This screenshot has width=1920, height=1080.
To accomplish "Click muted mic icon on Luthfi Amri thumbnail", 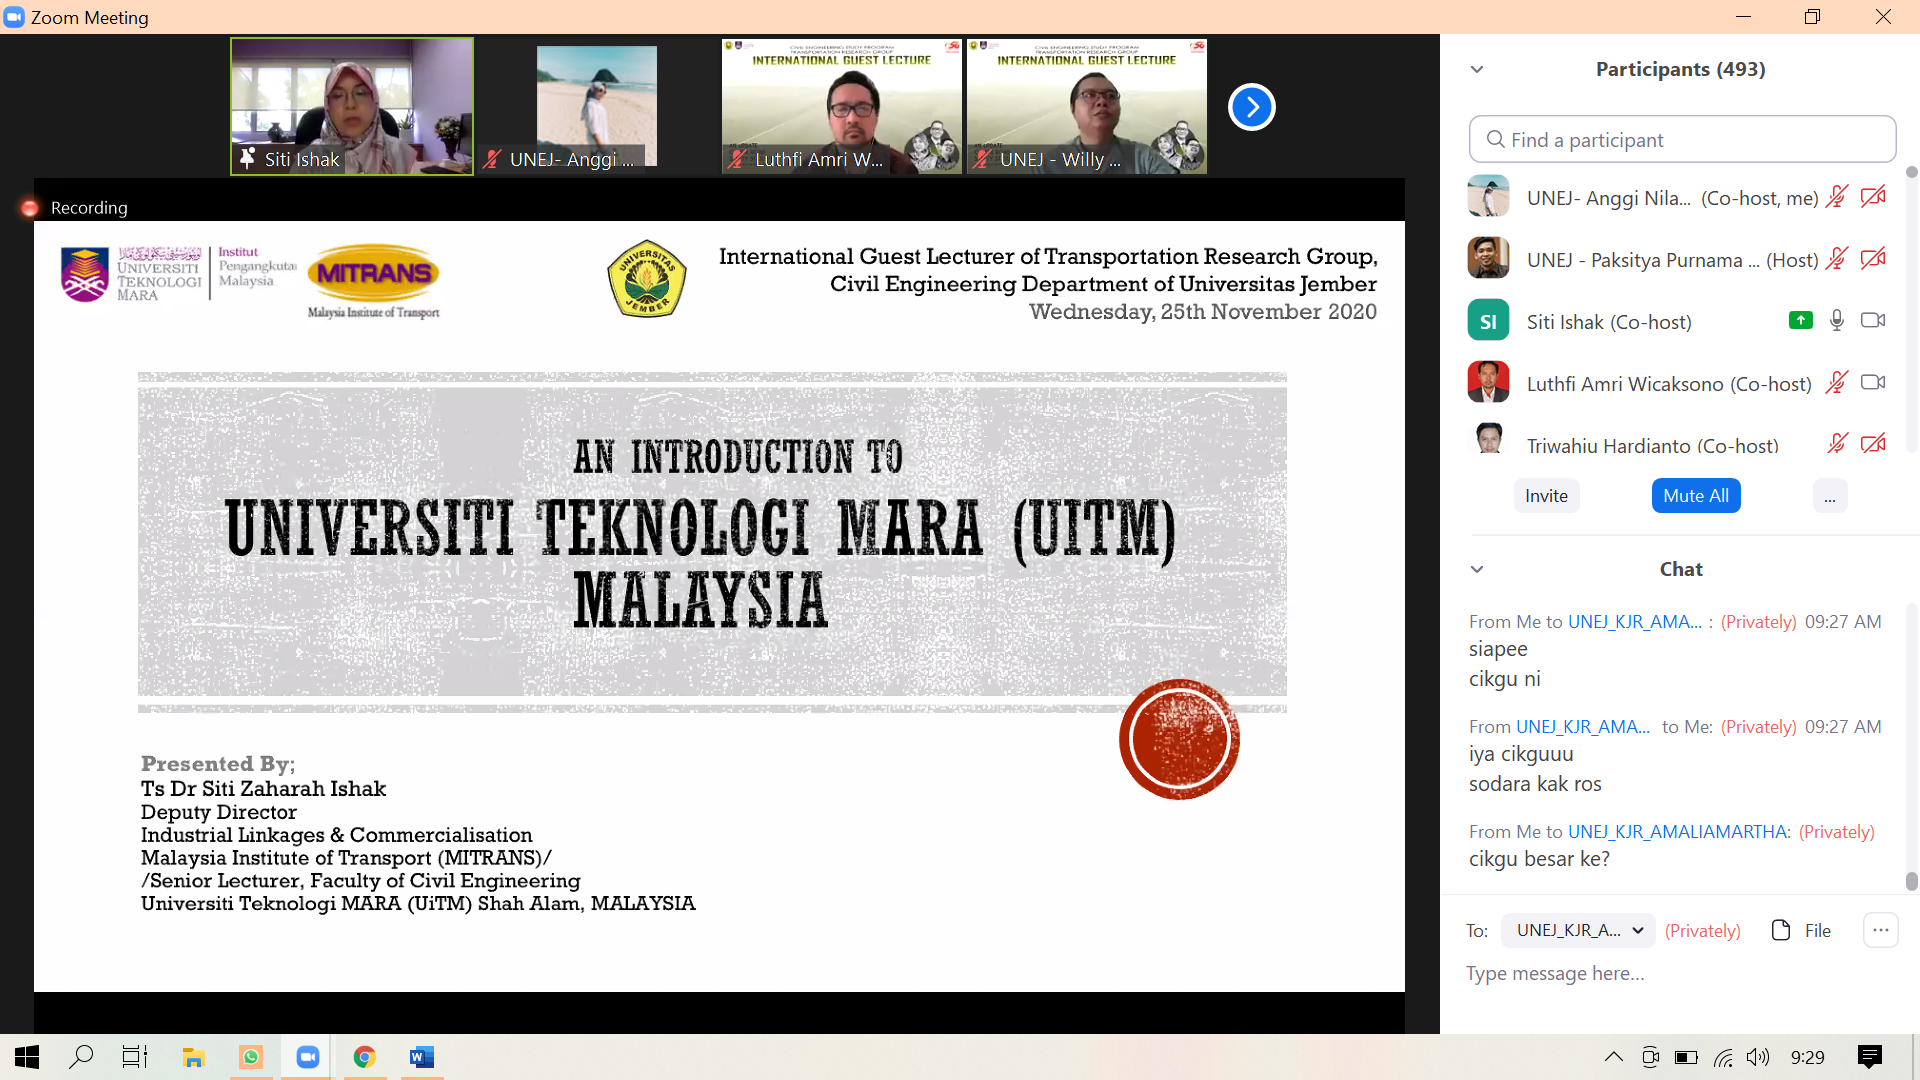I will (x=737, y=159).
